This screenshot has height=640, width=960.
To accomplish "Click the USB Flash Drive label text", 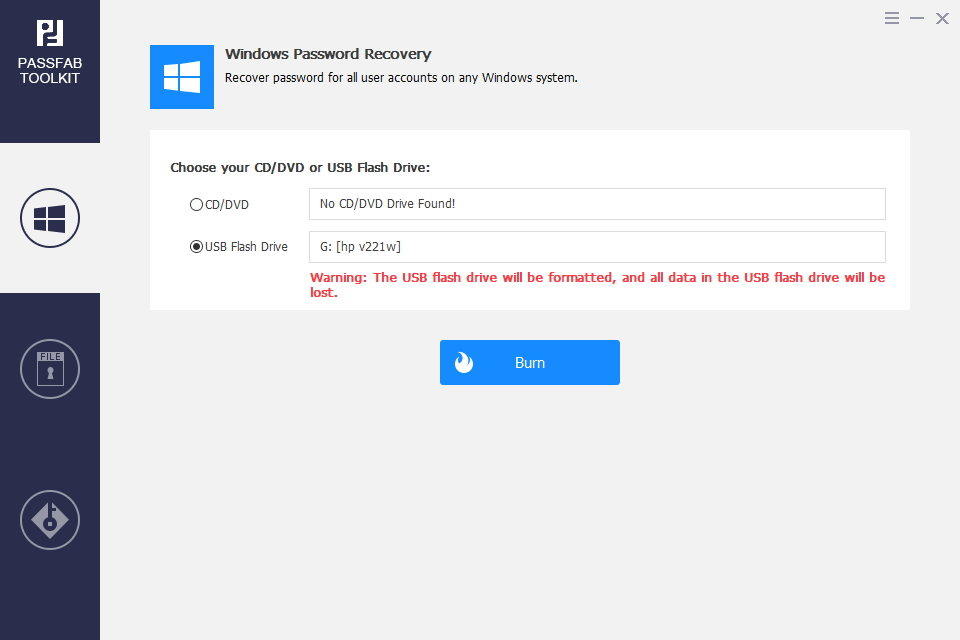I will [246, 246].
